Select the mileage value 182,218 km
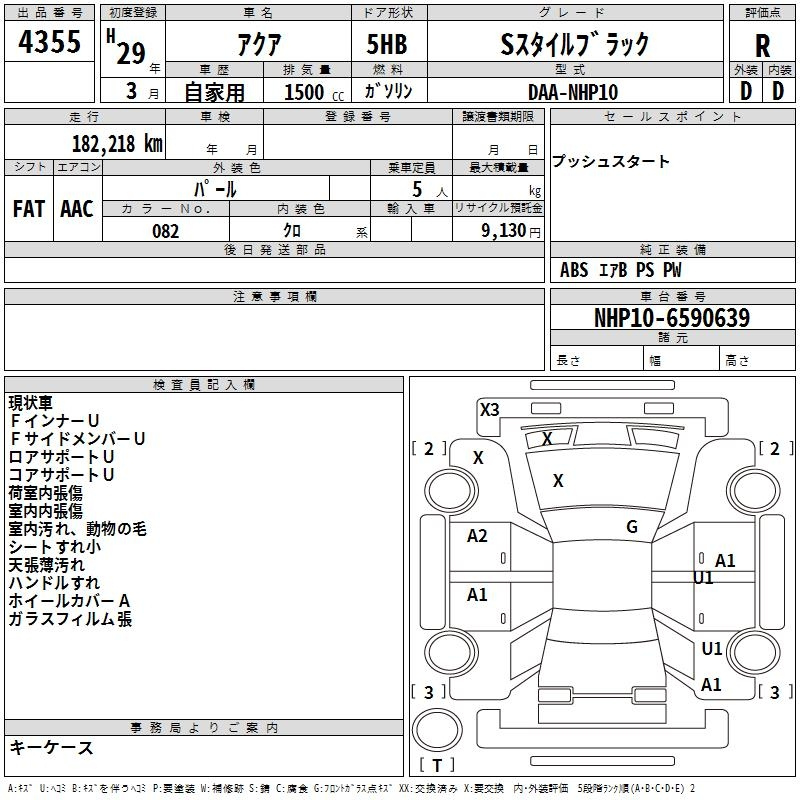The width and height of the screenshot is (800, 800). (x=117, y=144)
